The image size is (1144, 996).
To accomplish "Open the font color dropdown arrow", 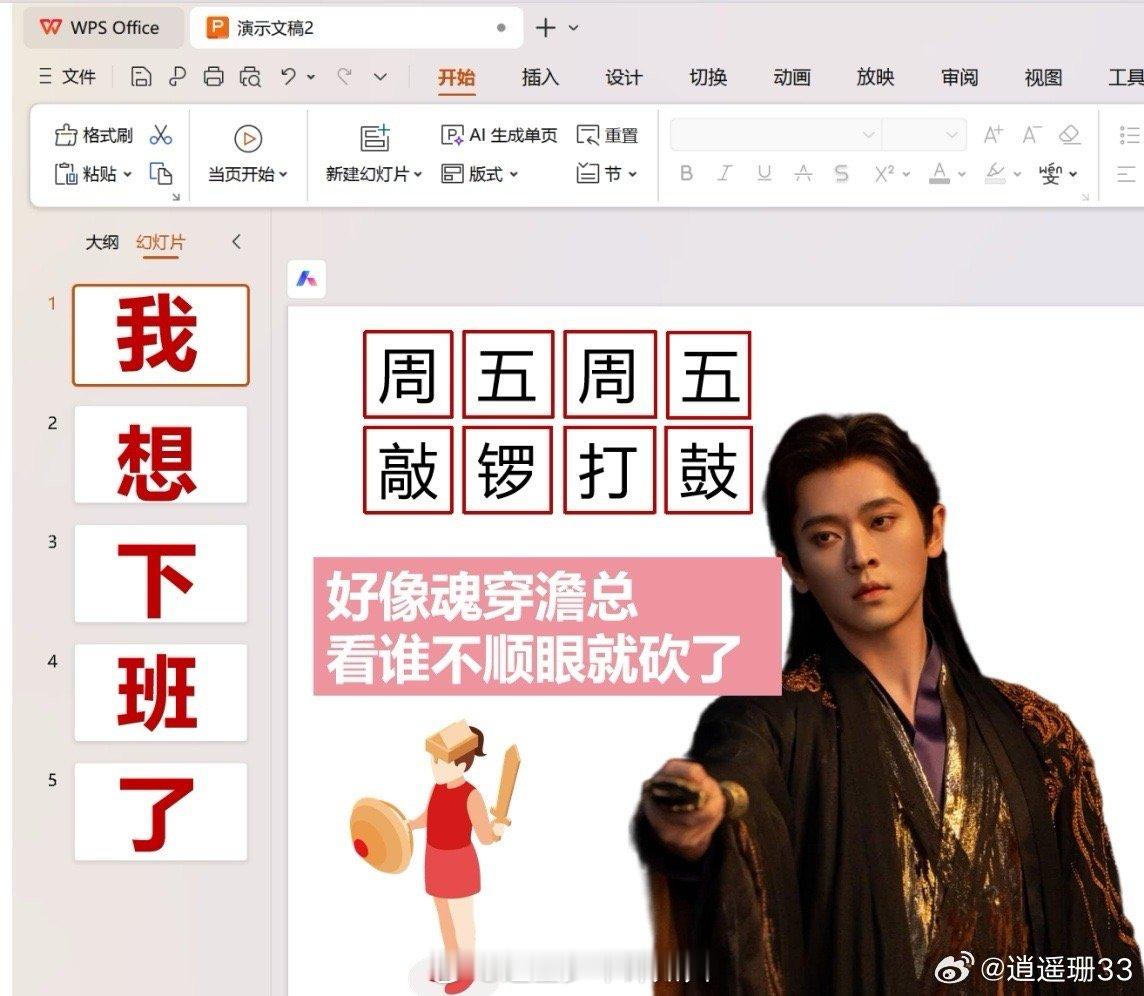I will point(962,174).
